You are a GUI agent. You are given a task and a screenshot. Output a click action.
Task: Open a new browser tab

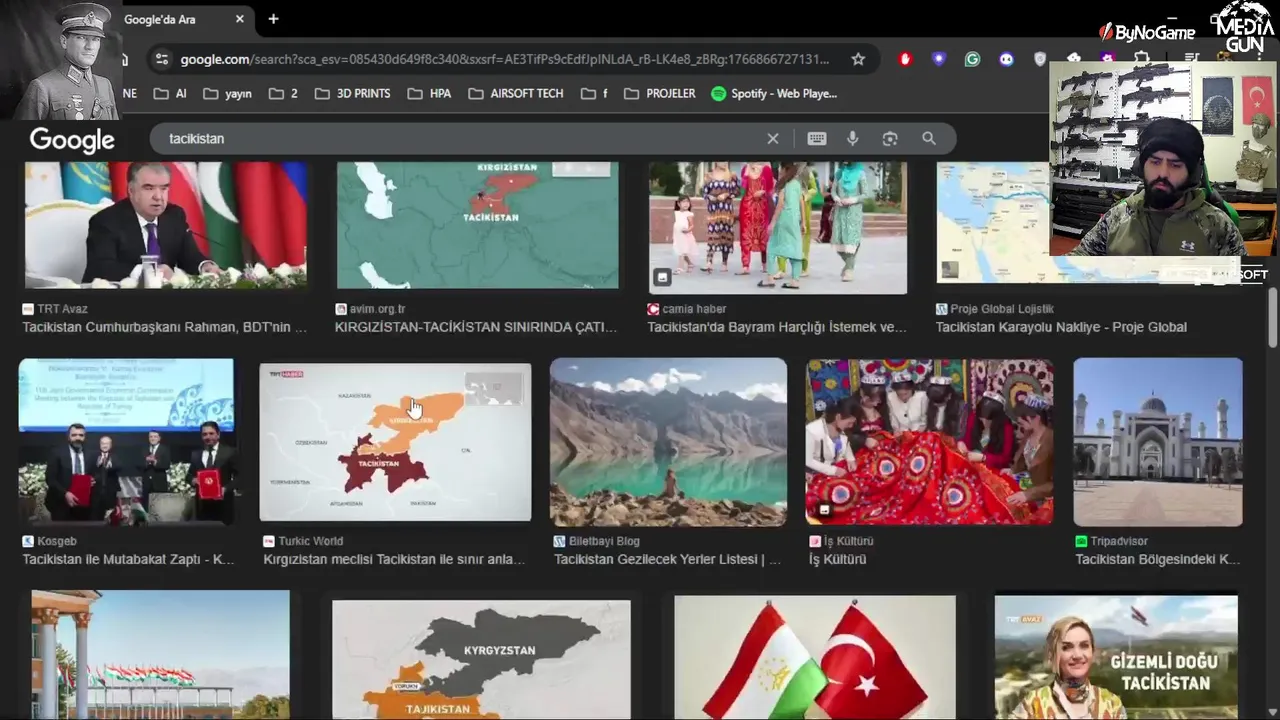click(x=273, y=19)
